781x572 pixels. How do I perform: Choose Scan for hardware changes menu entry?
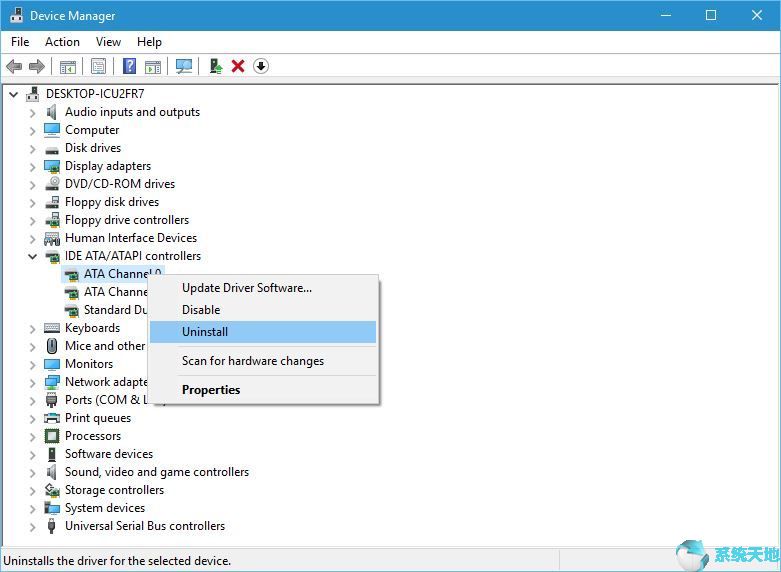tap(262, 361)
